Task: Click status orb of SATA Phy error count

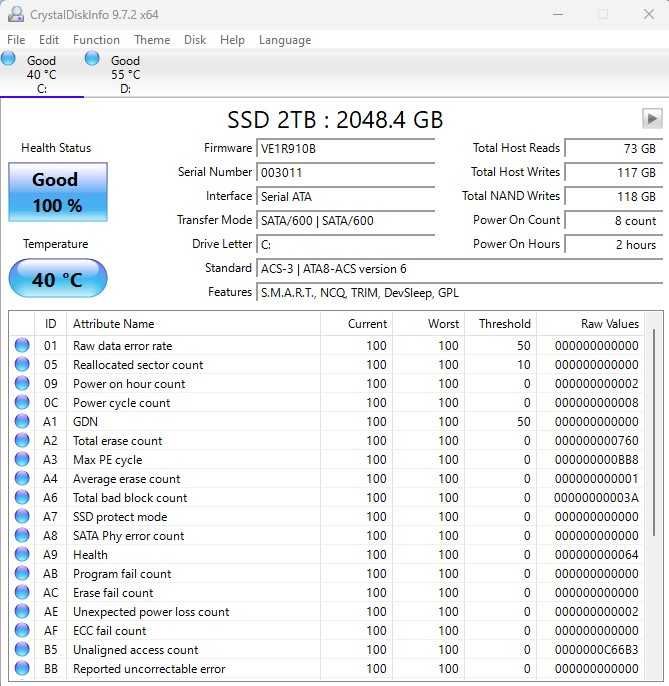Action: tap(22, 536)
